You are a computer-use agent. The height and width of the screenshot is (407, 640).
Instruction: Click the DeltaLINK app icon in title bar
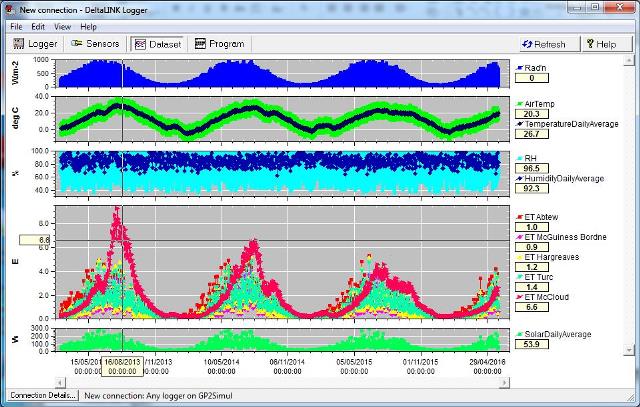tap(11, 10)
